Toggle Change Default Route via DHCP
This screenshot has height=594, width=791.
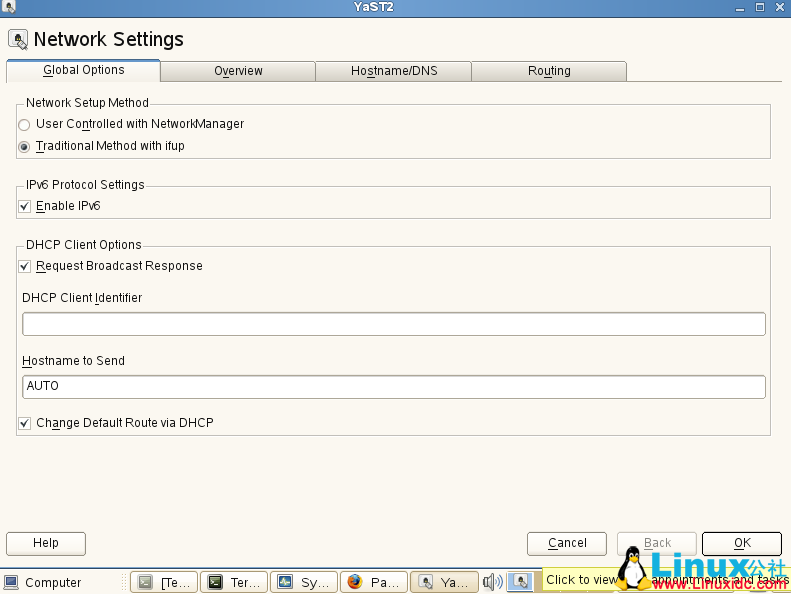pyautogui.click(x=24, y=424)
